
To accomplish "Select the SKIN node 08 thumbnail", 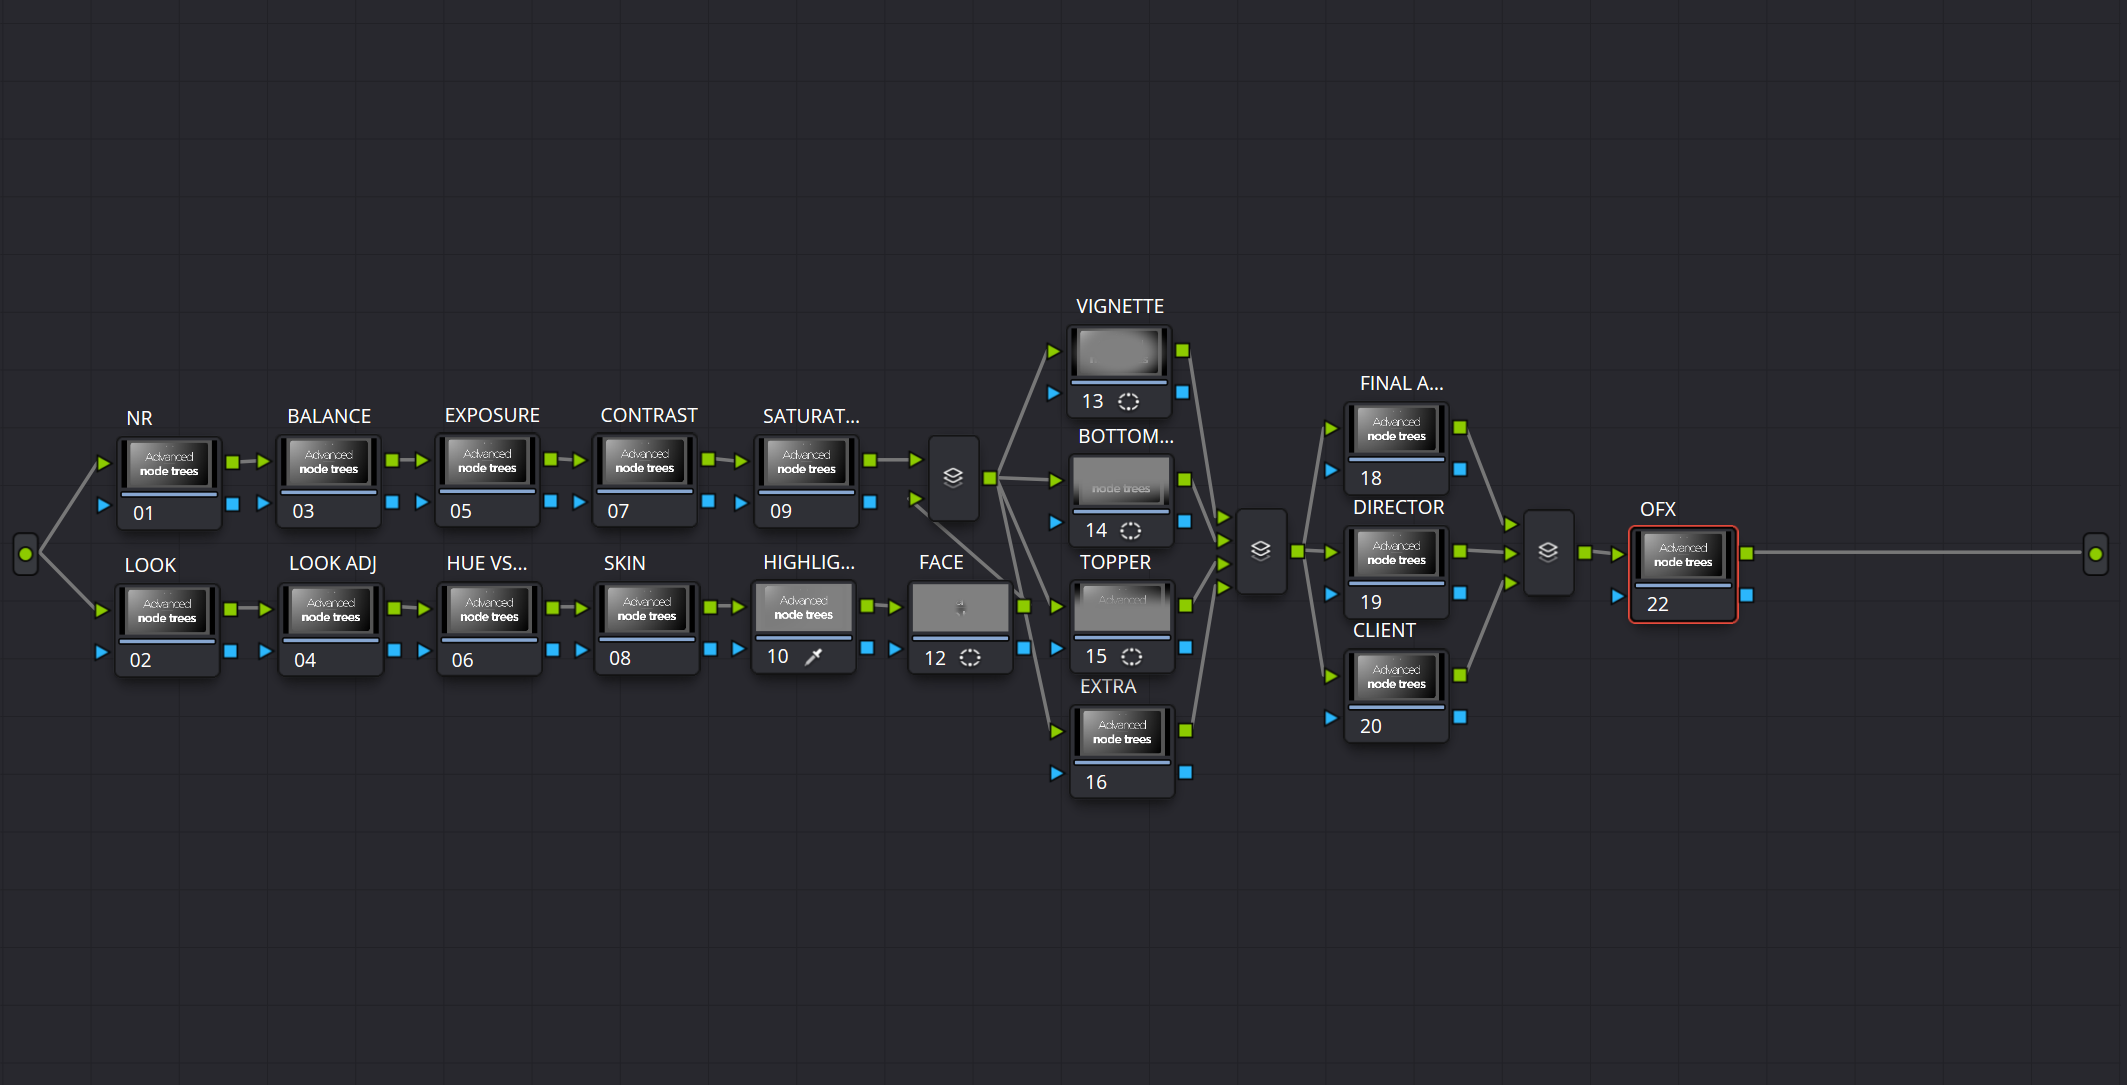I will pos(645,608).
